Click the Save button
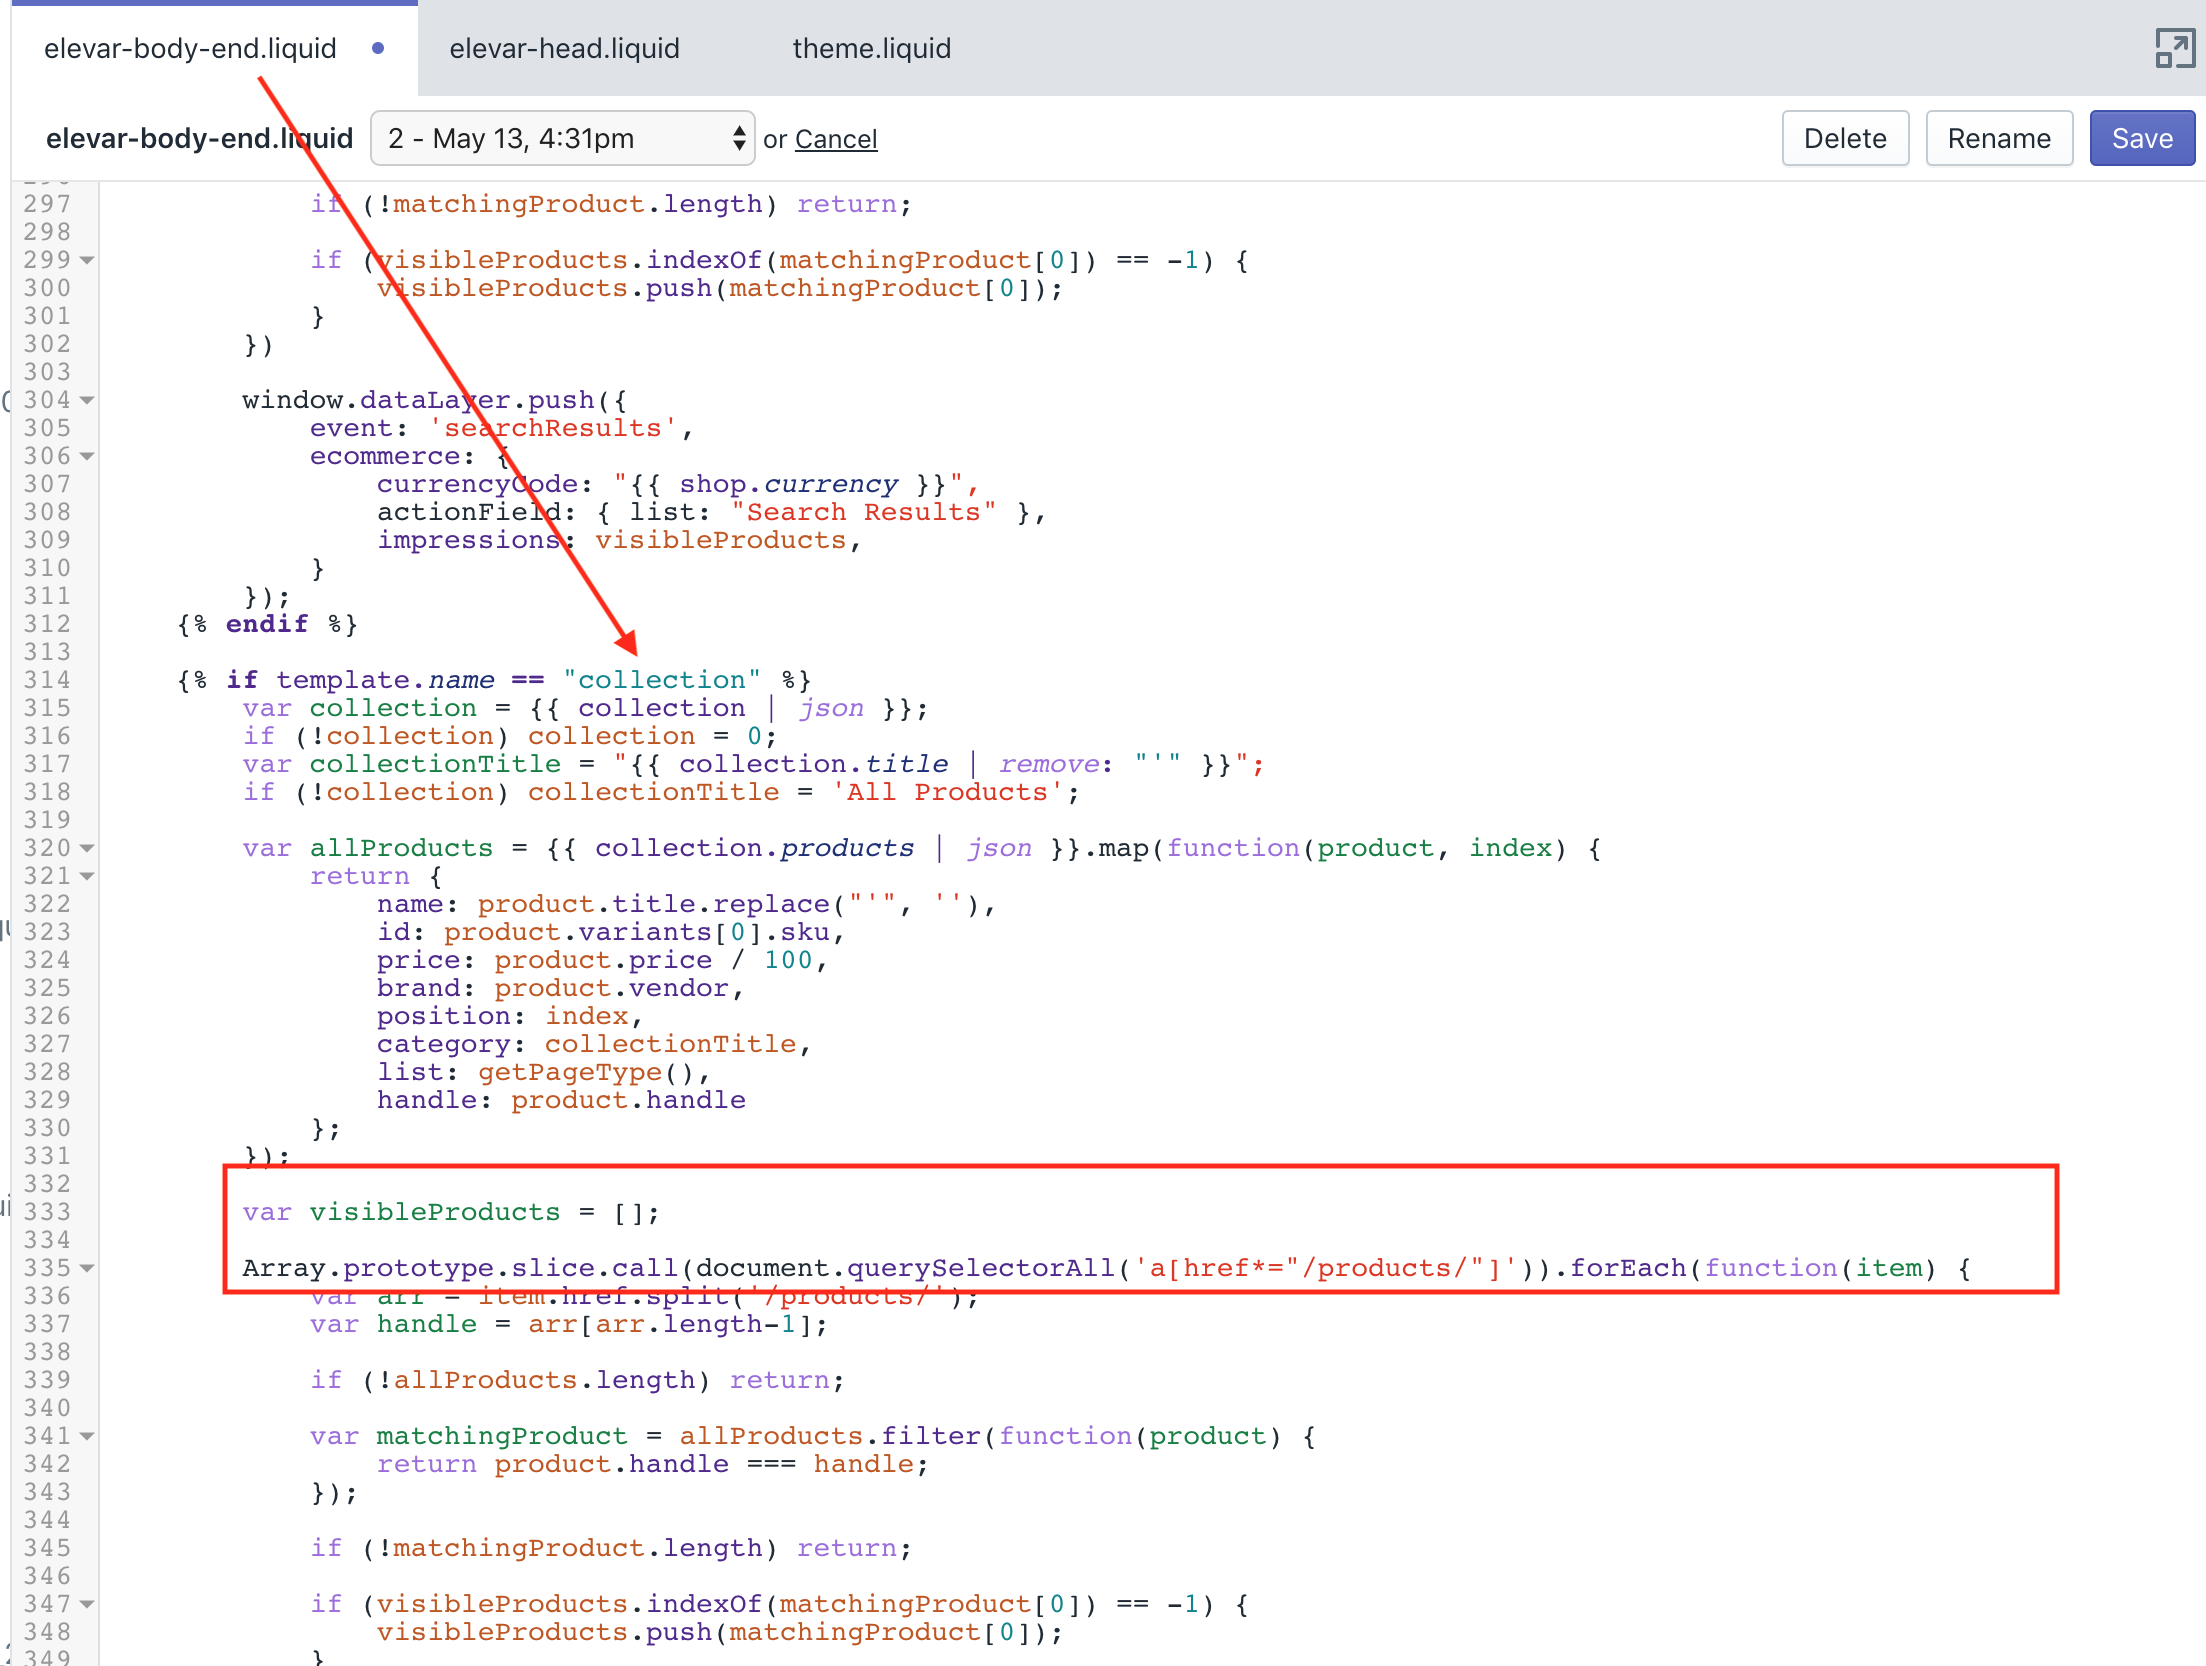This screenshot has width=2206, height=1666. [x=2141, y=138]
